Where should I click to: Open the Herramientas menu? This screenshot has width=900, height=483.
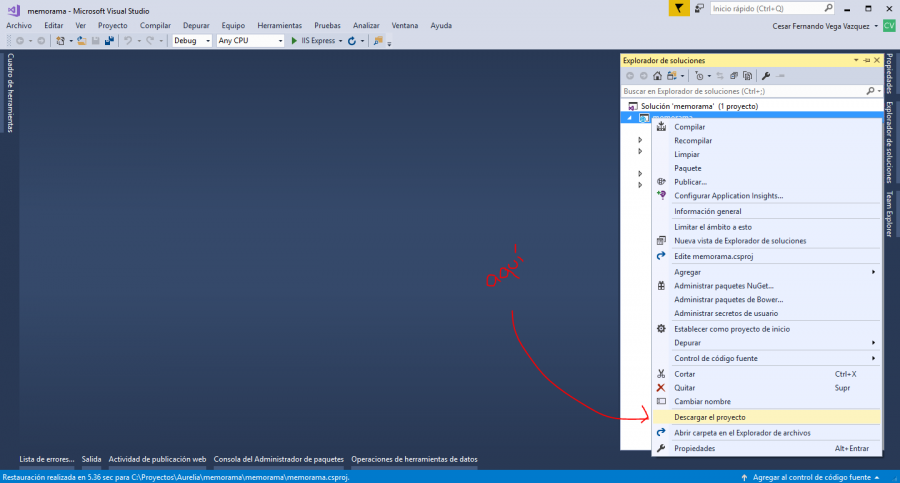tap(280, 25)
